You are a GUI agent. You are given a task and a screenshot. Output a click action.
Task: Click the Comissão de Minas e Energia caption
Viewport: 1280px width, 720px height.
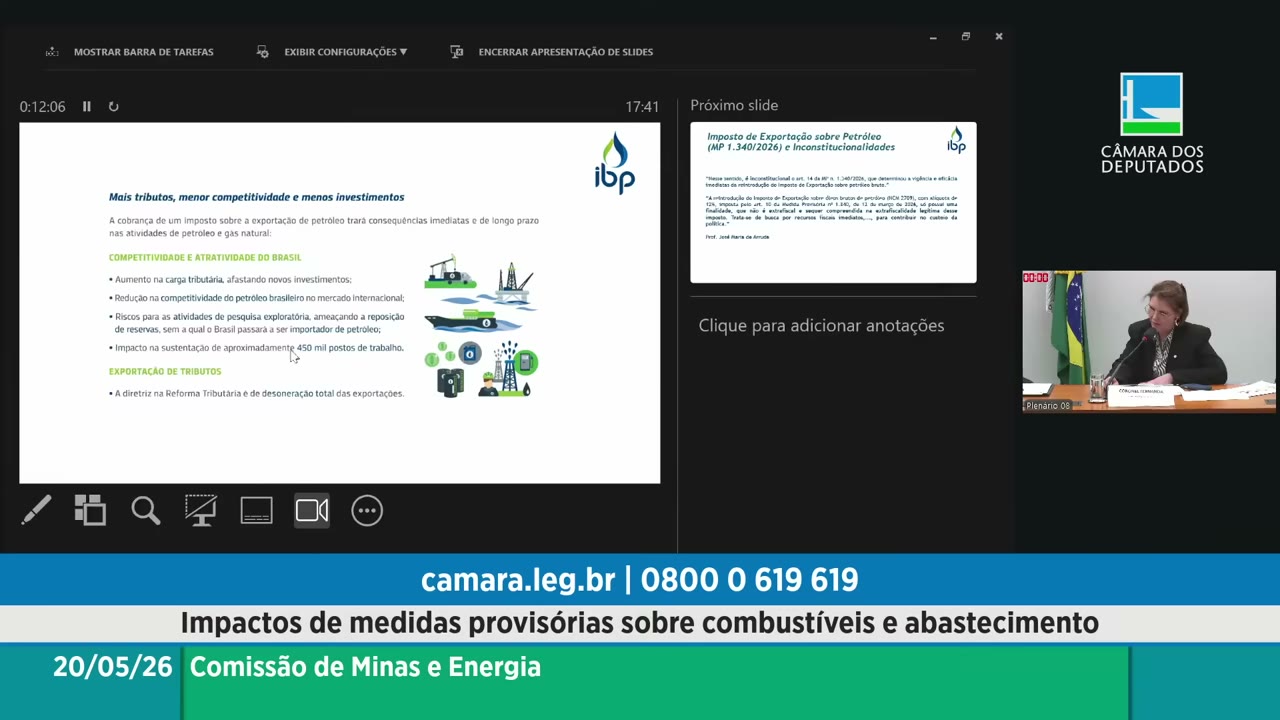365,667
